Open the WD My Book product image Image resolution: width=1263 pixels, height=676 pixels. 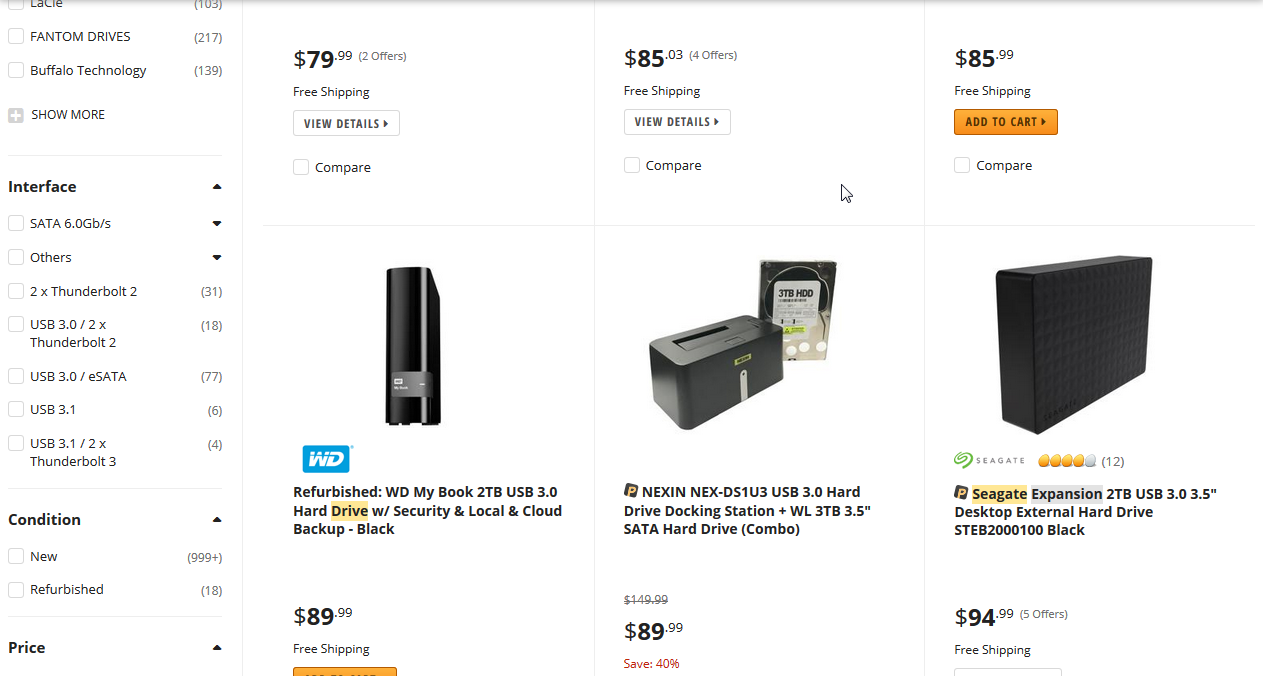point(413,346)
